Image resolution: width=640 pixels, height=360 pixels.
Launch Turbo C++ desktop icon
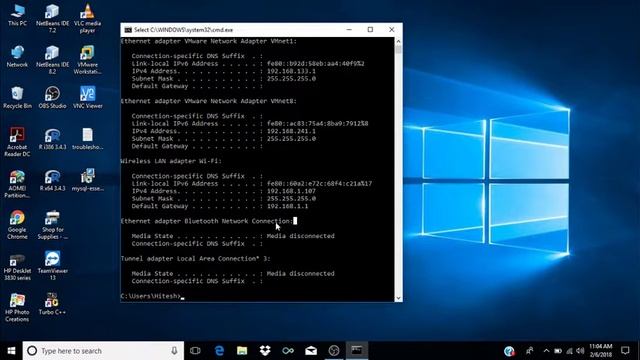tap(52, 304)
